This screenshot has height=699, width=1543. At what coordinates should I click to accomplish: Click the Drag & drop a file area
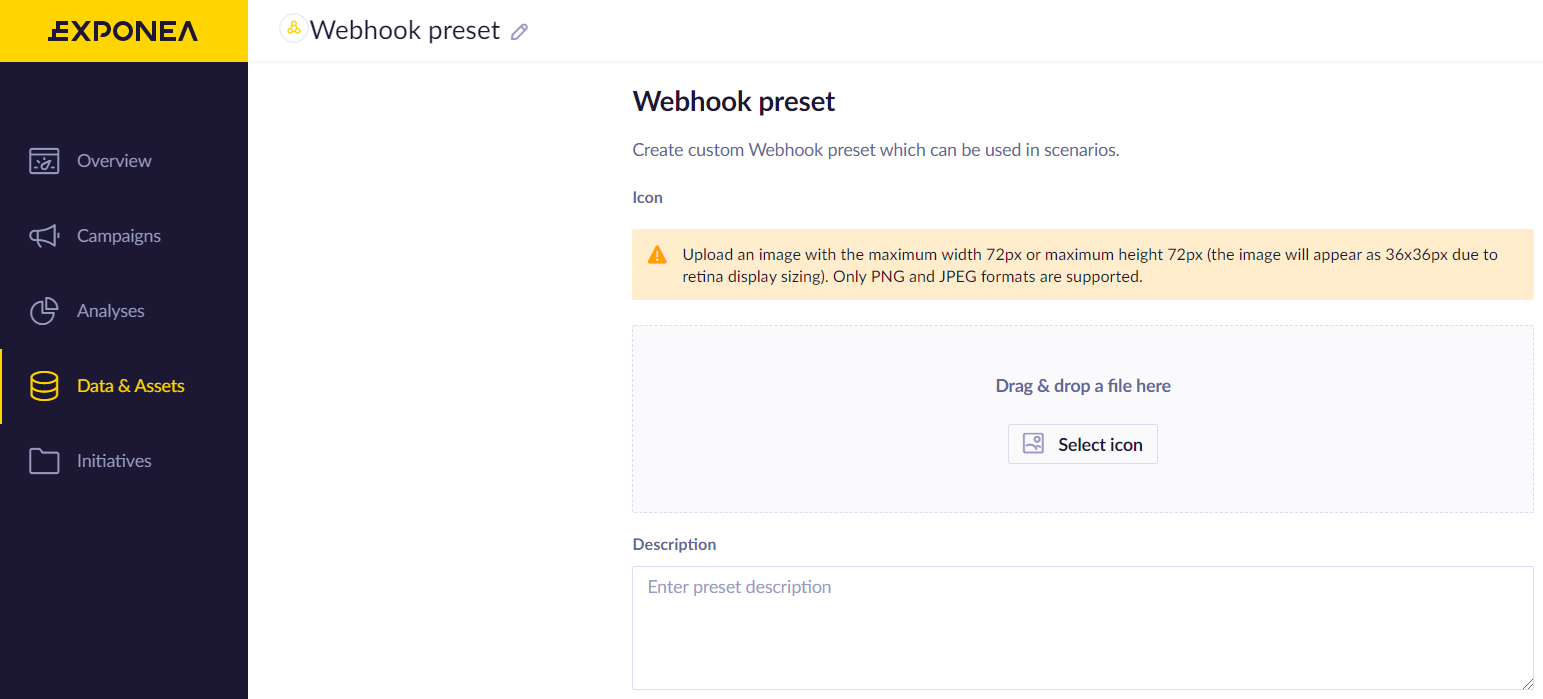coord(1083,419)
